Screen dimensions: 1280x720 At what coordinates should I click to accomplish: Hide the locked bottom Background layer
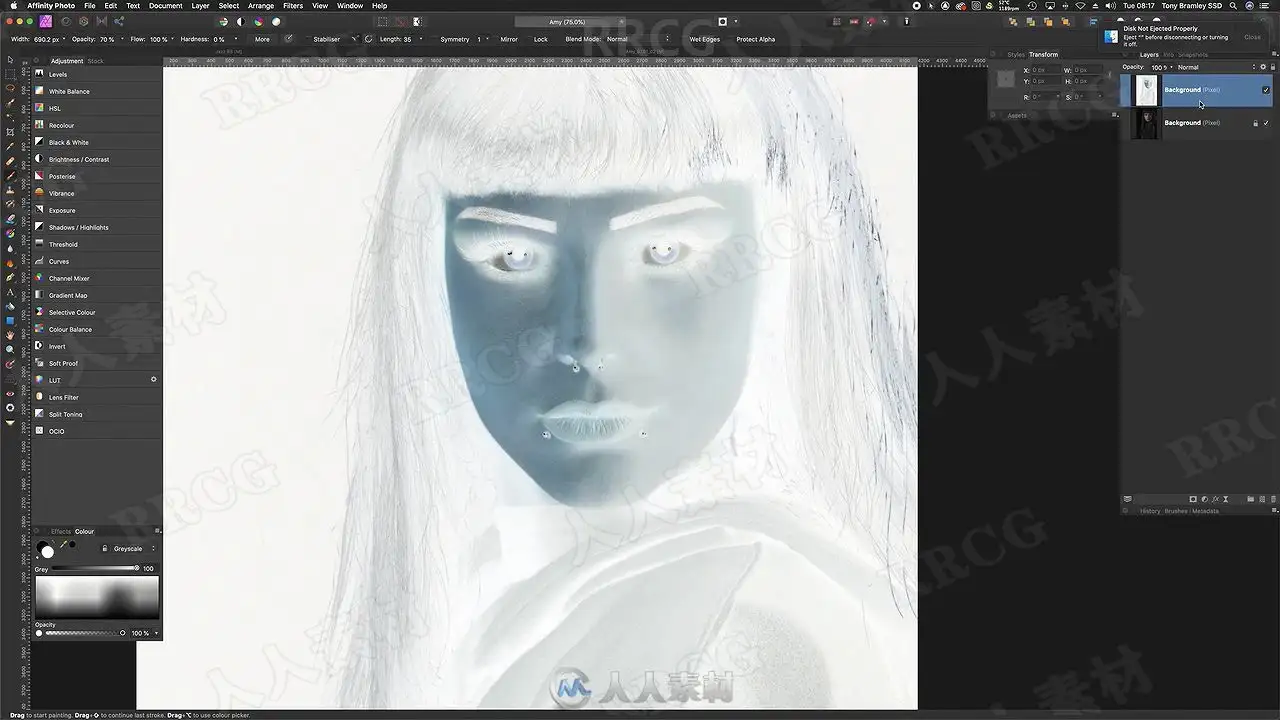coord(1266,123)
